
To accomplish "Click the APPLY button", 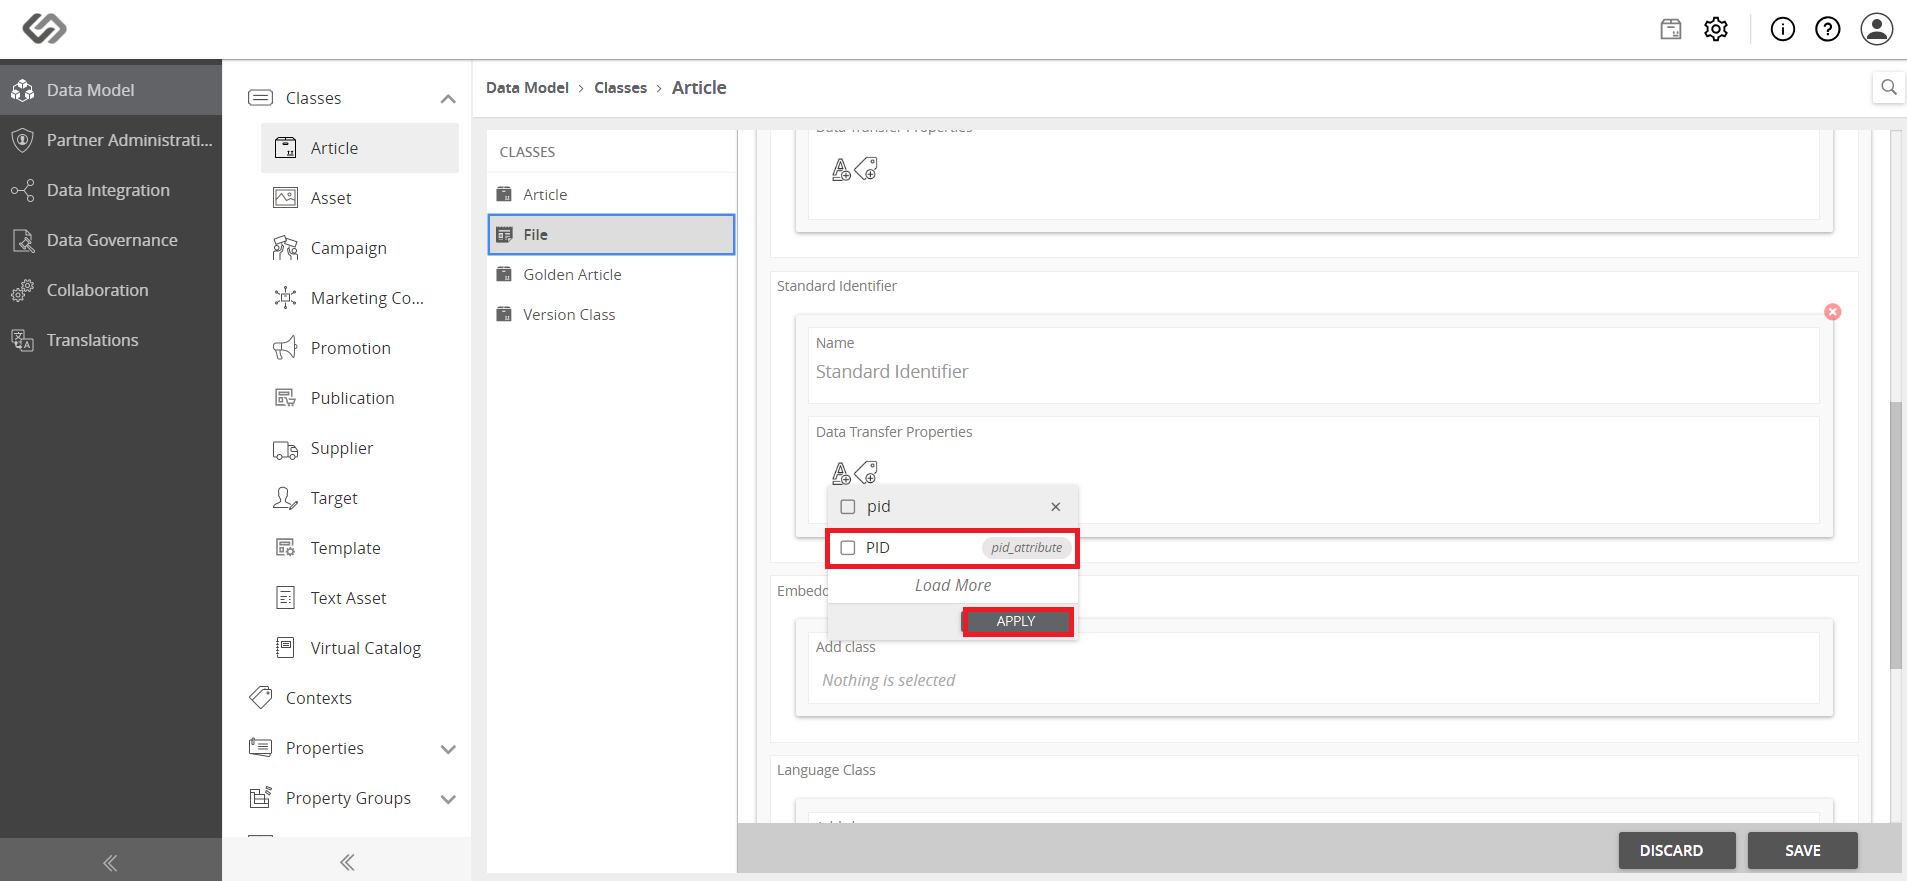I will click(x=1017, y=621).
